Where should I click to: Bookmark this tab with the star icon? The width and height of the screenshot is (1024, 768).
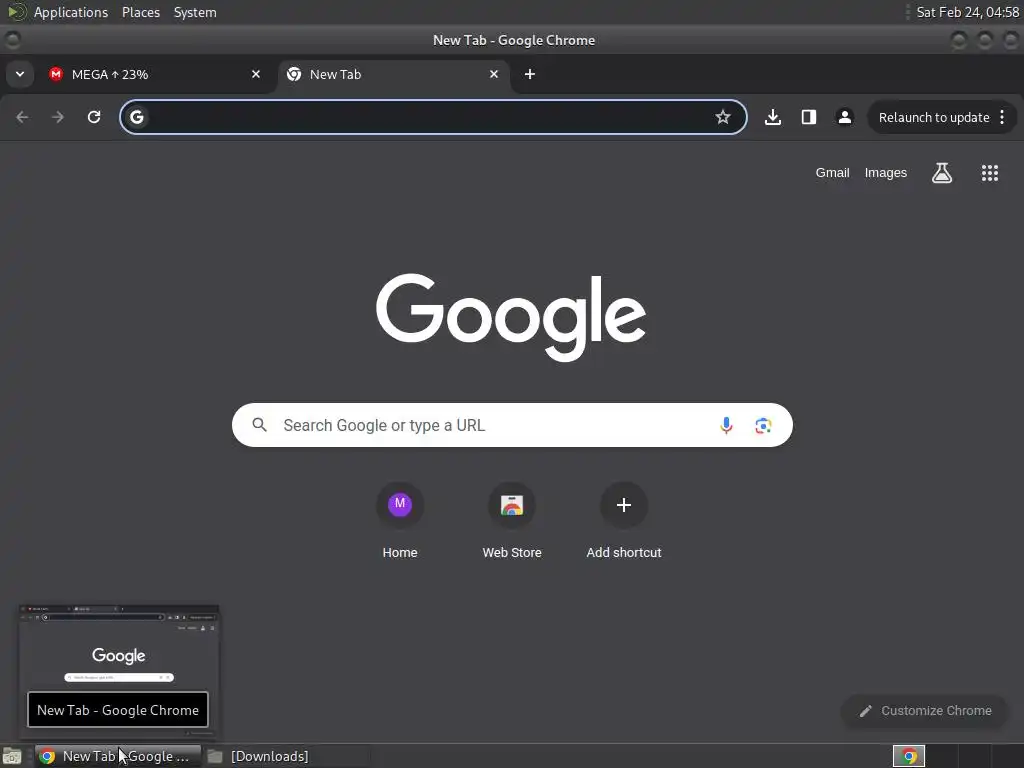coord(722,117)
